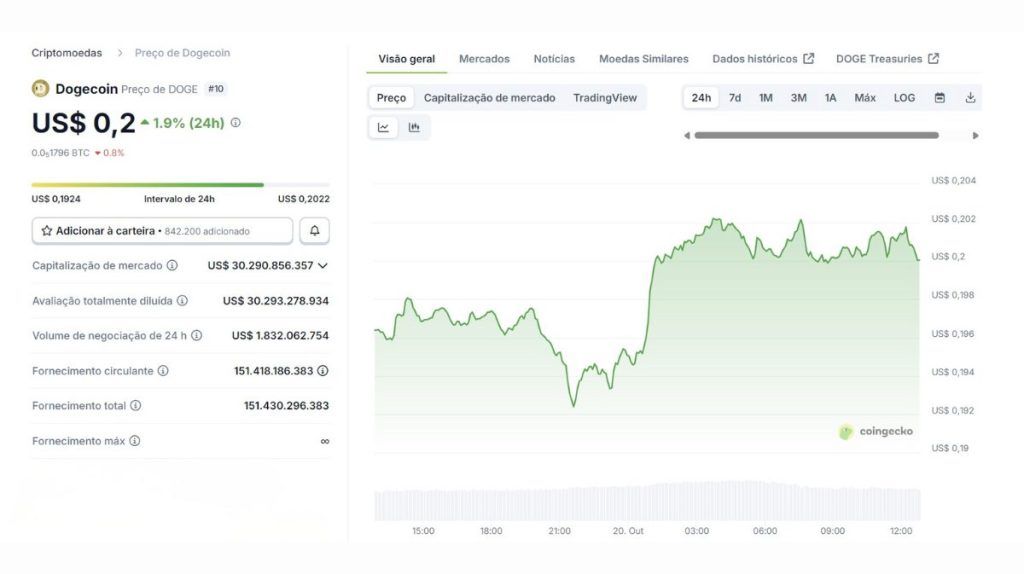Select the 1M time range
Screen dimensions: 1024x574
pyautogui.click(x=765, y=98)
